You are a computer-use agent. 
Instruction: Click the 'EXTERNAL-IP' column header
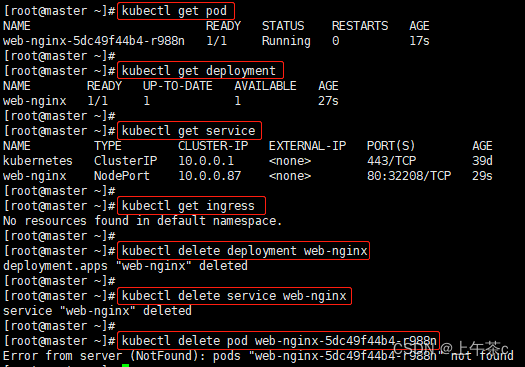(x=307, y=146)
